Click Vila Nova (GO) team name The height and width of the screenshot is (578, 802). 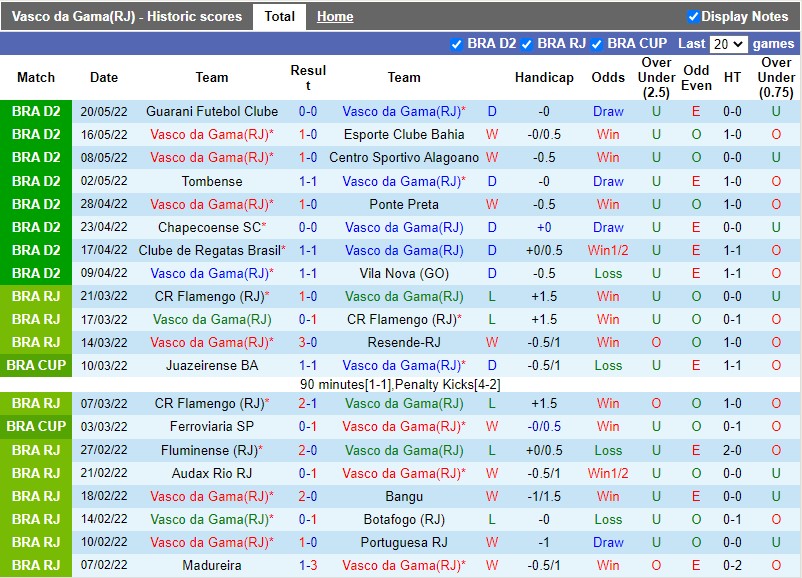click(x=404, y=273)
